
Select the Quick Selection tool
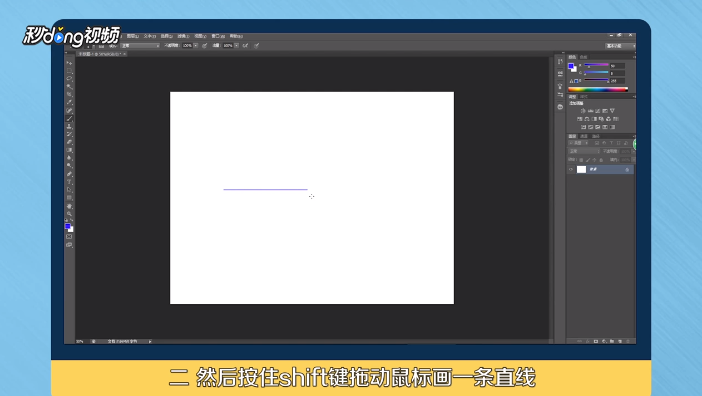tap(69, 86)
